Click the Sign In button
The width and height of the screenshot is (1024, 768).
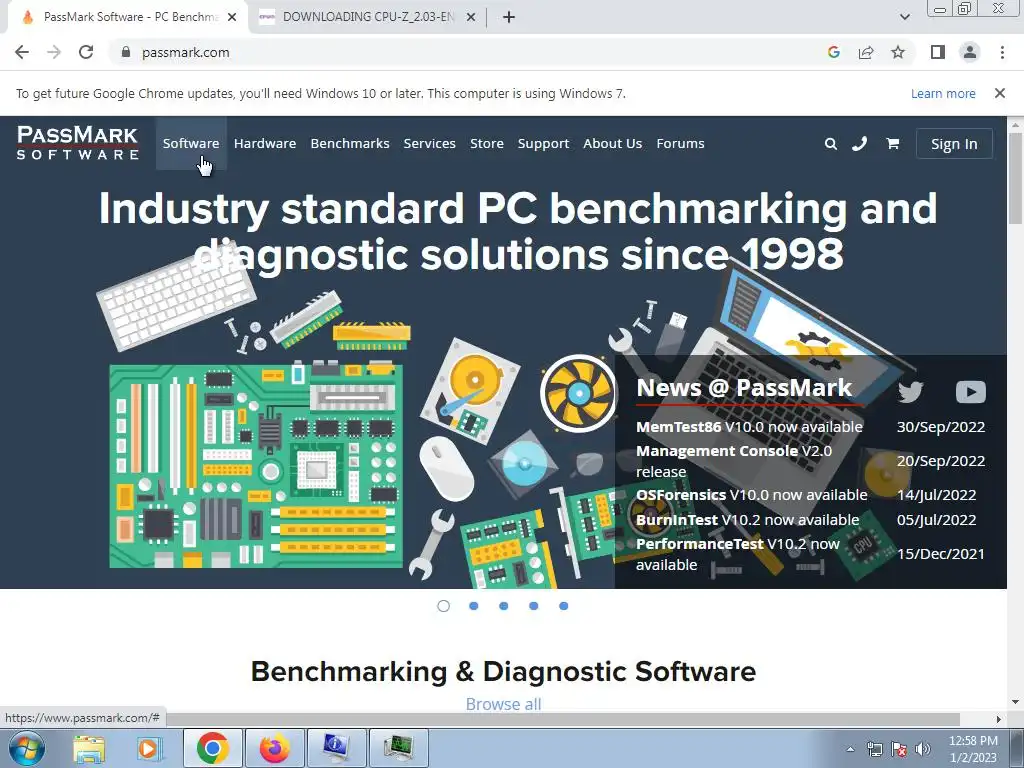point(953,144)
